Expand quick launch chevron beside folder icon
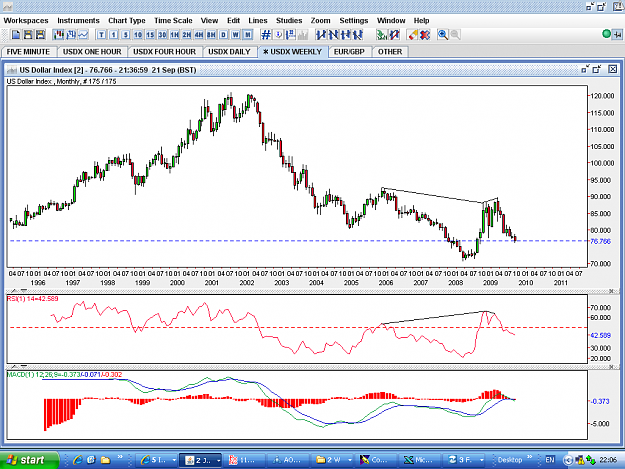Screen dimensions: 625x469 (120, 457)
